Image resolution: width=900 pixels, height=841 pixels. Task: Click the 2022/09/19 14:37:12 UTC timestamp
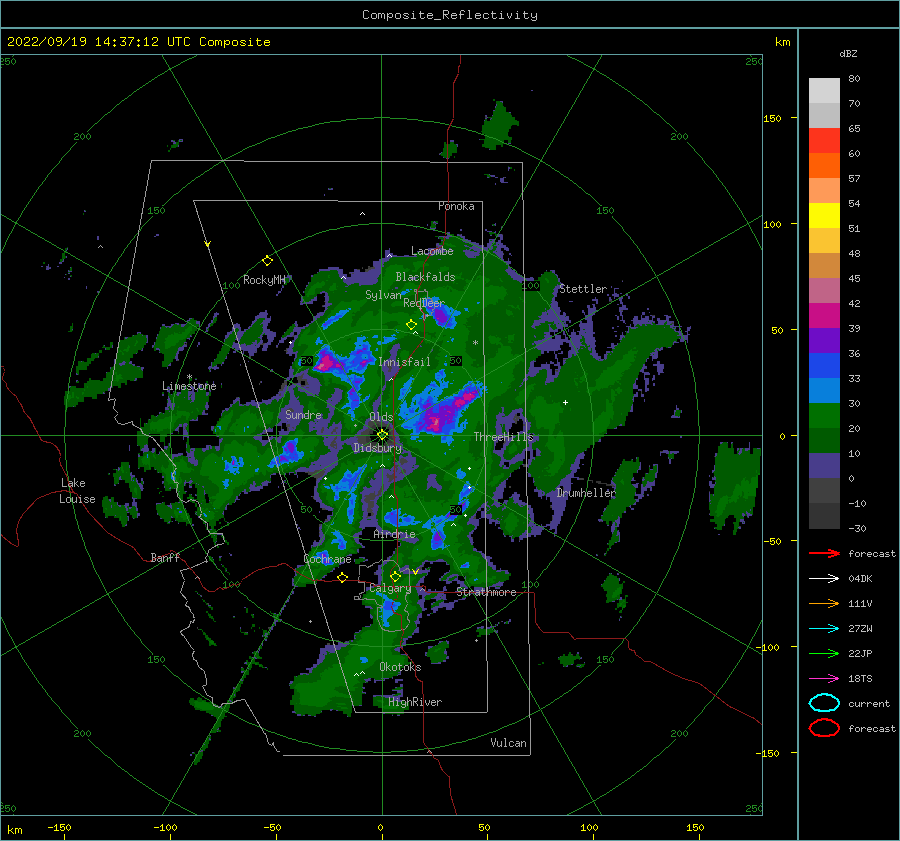87,42
